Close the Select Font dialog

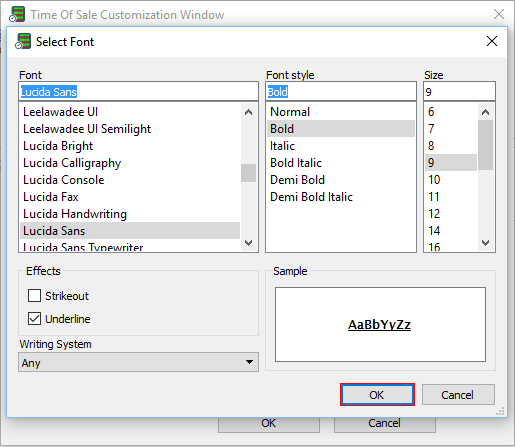(x=492, y=41)
